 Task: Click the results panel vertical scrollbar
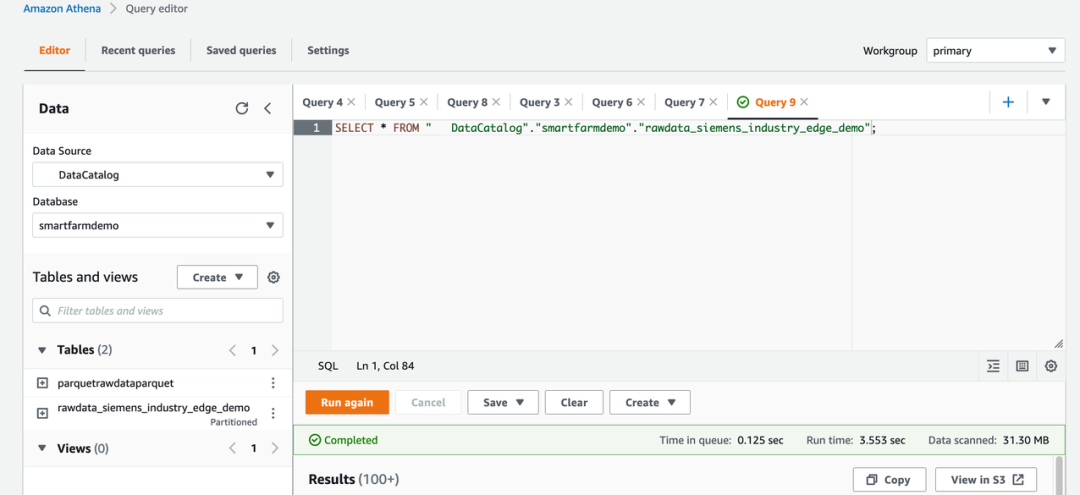[x=1059, y=475]
